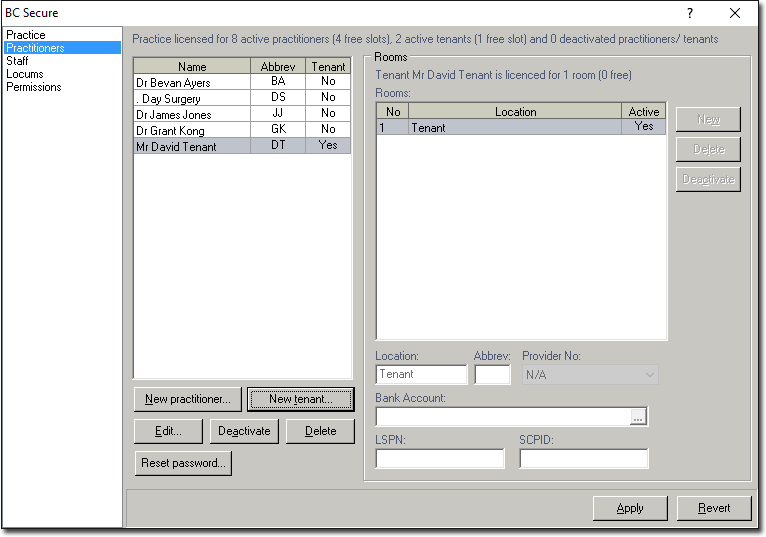The width and height of the screenshot is (766, 537).
Task: Revert the changes
Action: [x=714, y=508]
